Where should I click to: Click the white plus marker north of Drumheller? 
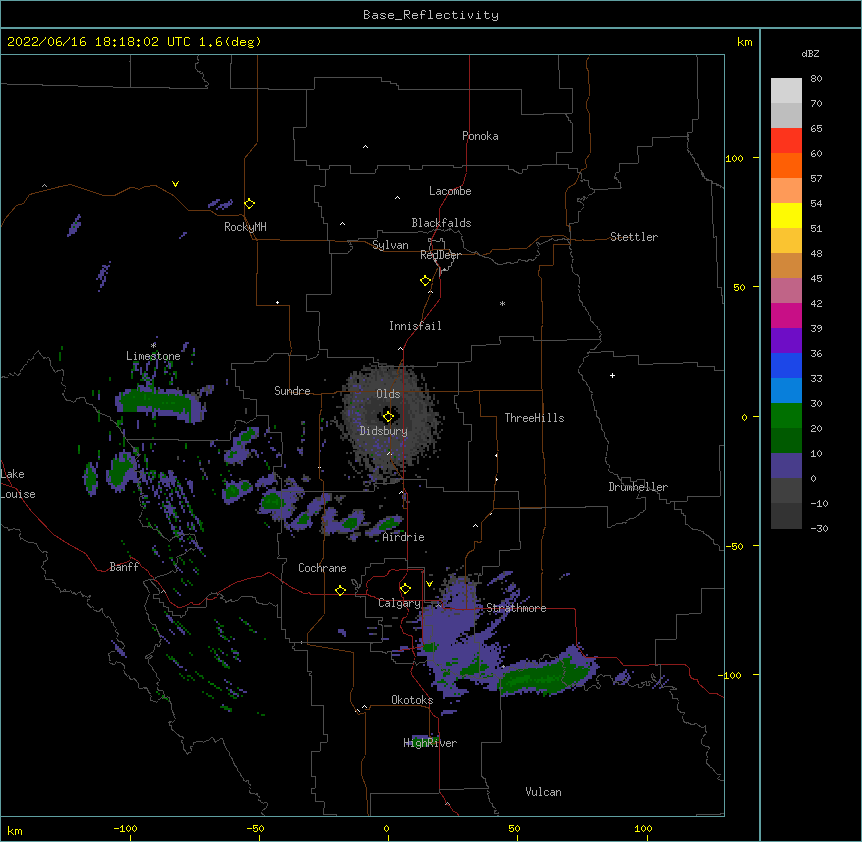(x=612, y=375)
